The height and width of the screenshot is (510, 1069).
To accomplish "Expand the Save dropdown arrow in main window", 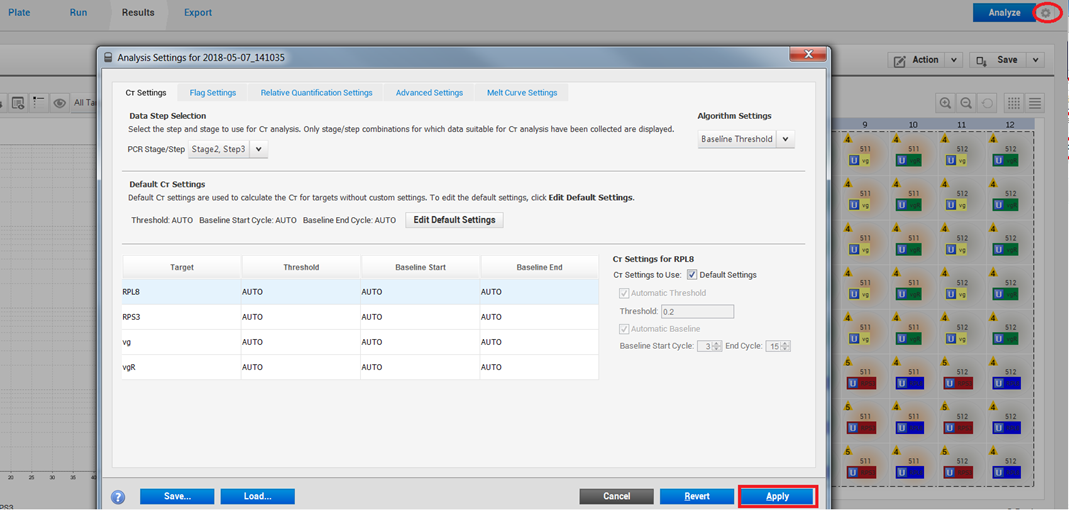I will [1036, 60].
